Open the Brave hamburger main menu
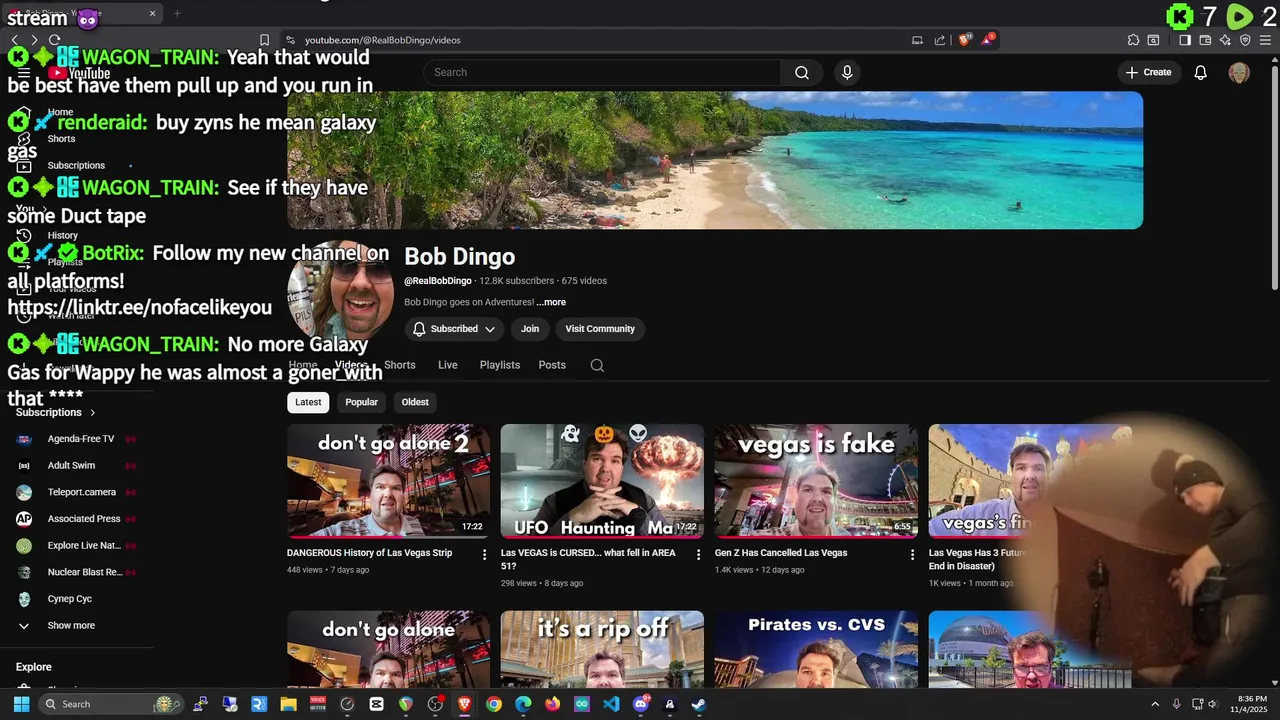 [1265, 40]
